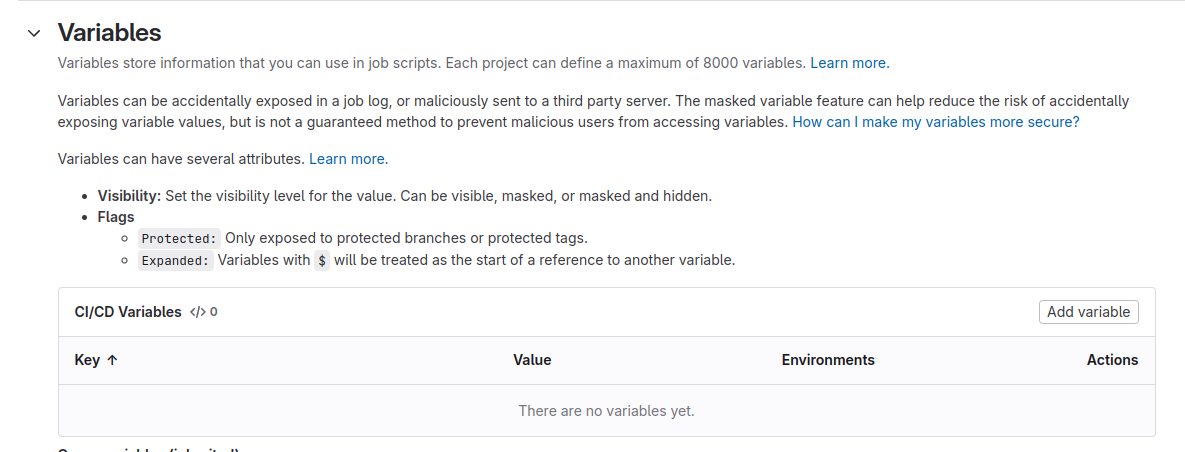Click the Expanded: flag code label
1185x452 pixels.
[176, 261]
